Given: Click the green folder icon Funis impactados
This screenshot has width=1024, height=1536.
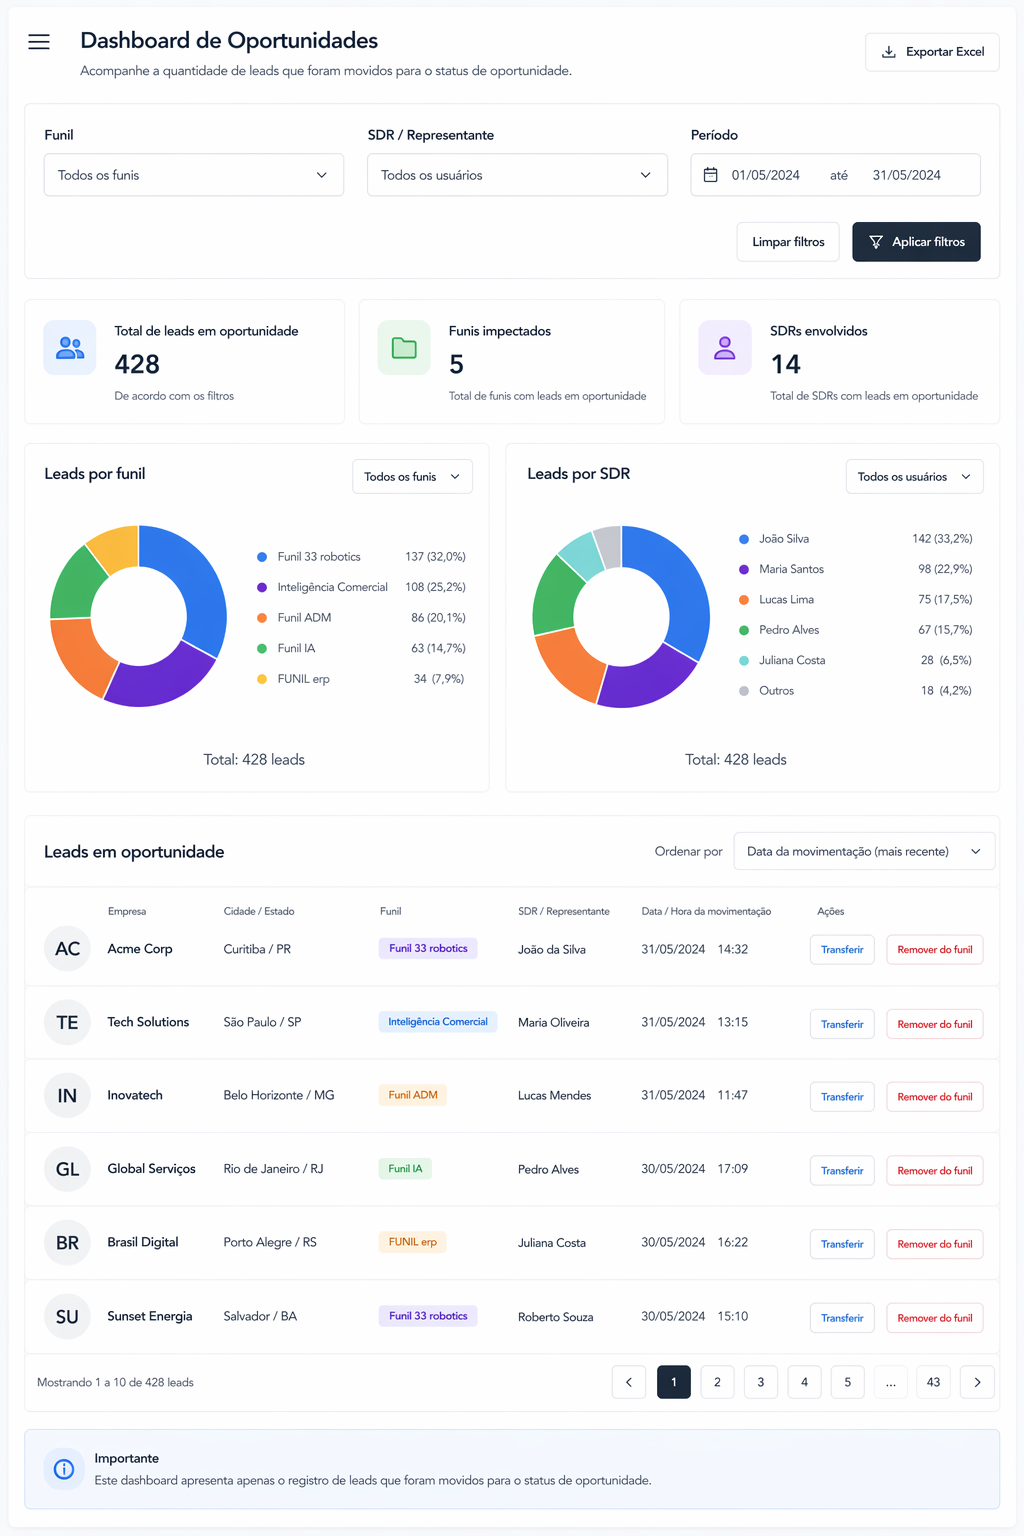Looking at the screenshot, I should point(404,348).
